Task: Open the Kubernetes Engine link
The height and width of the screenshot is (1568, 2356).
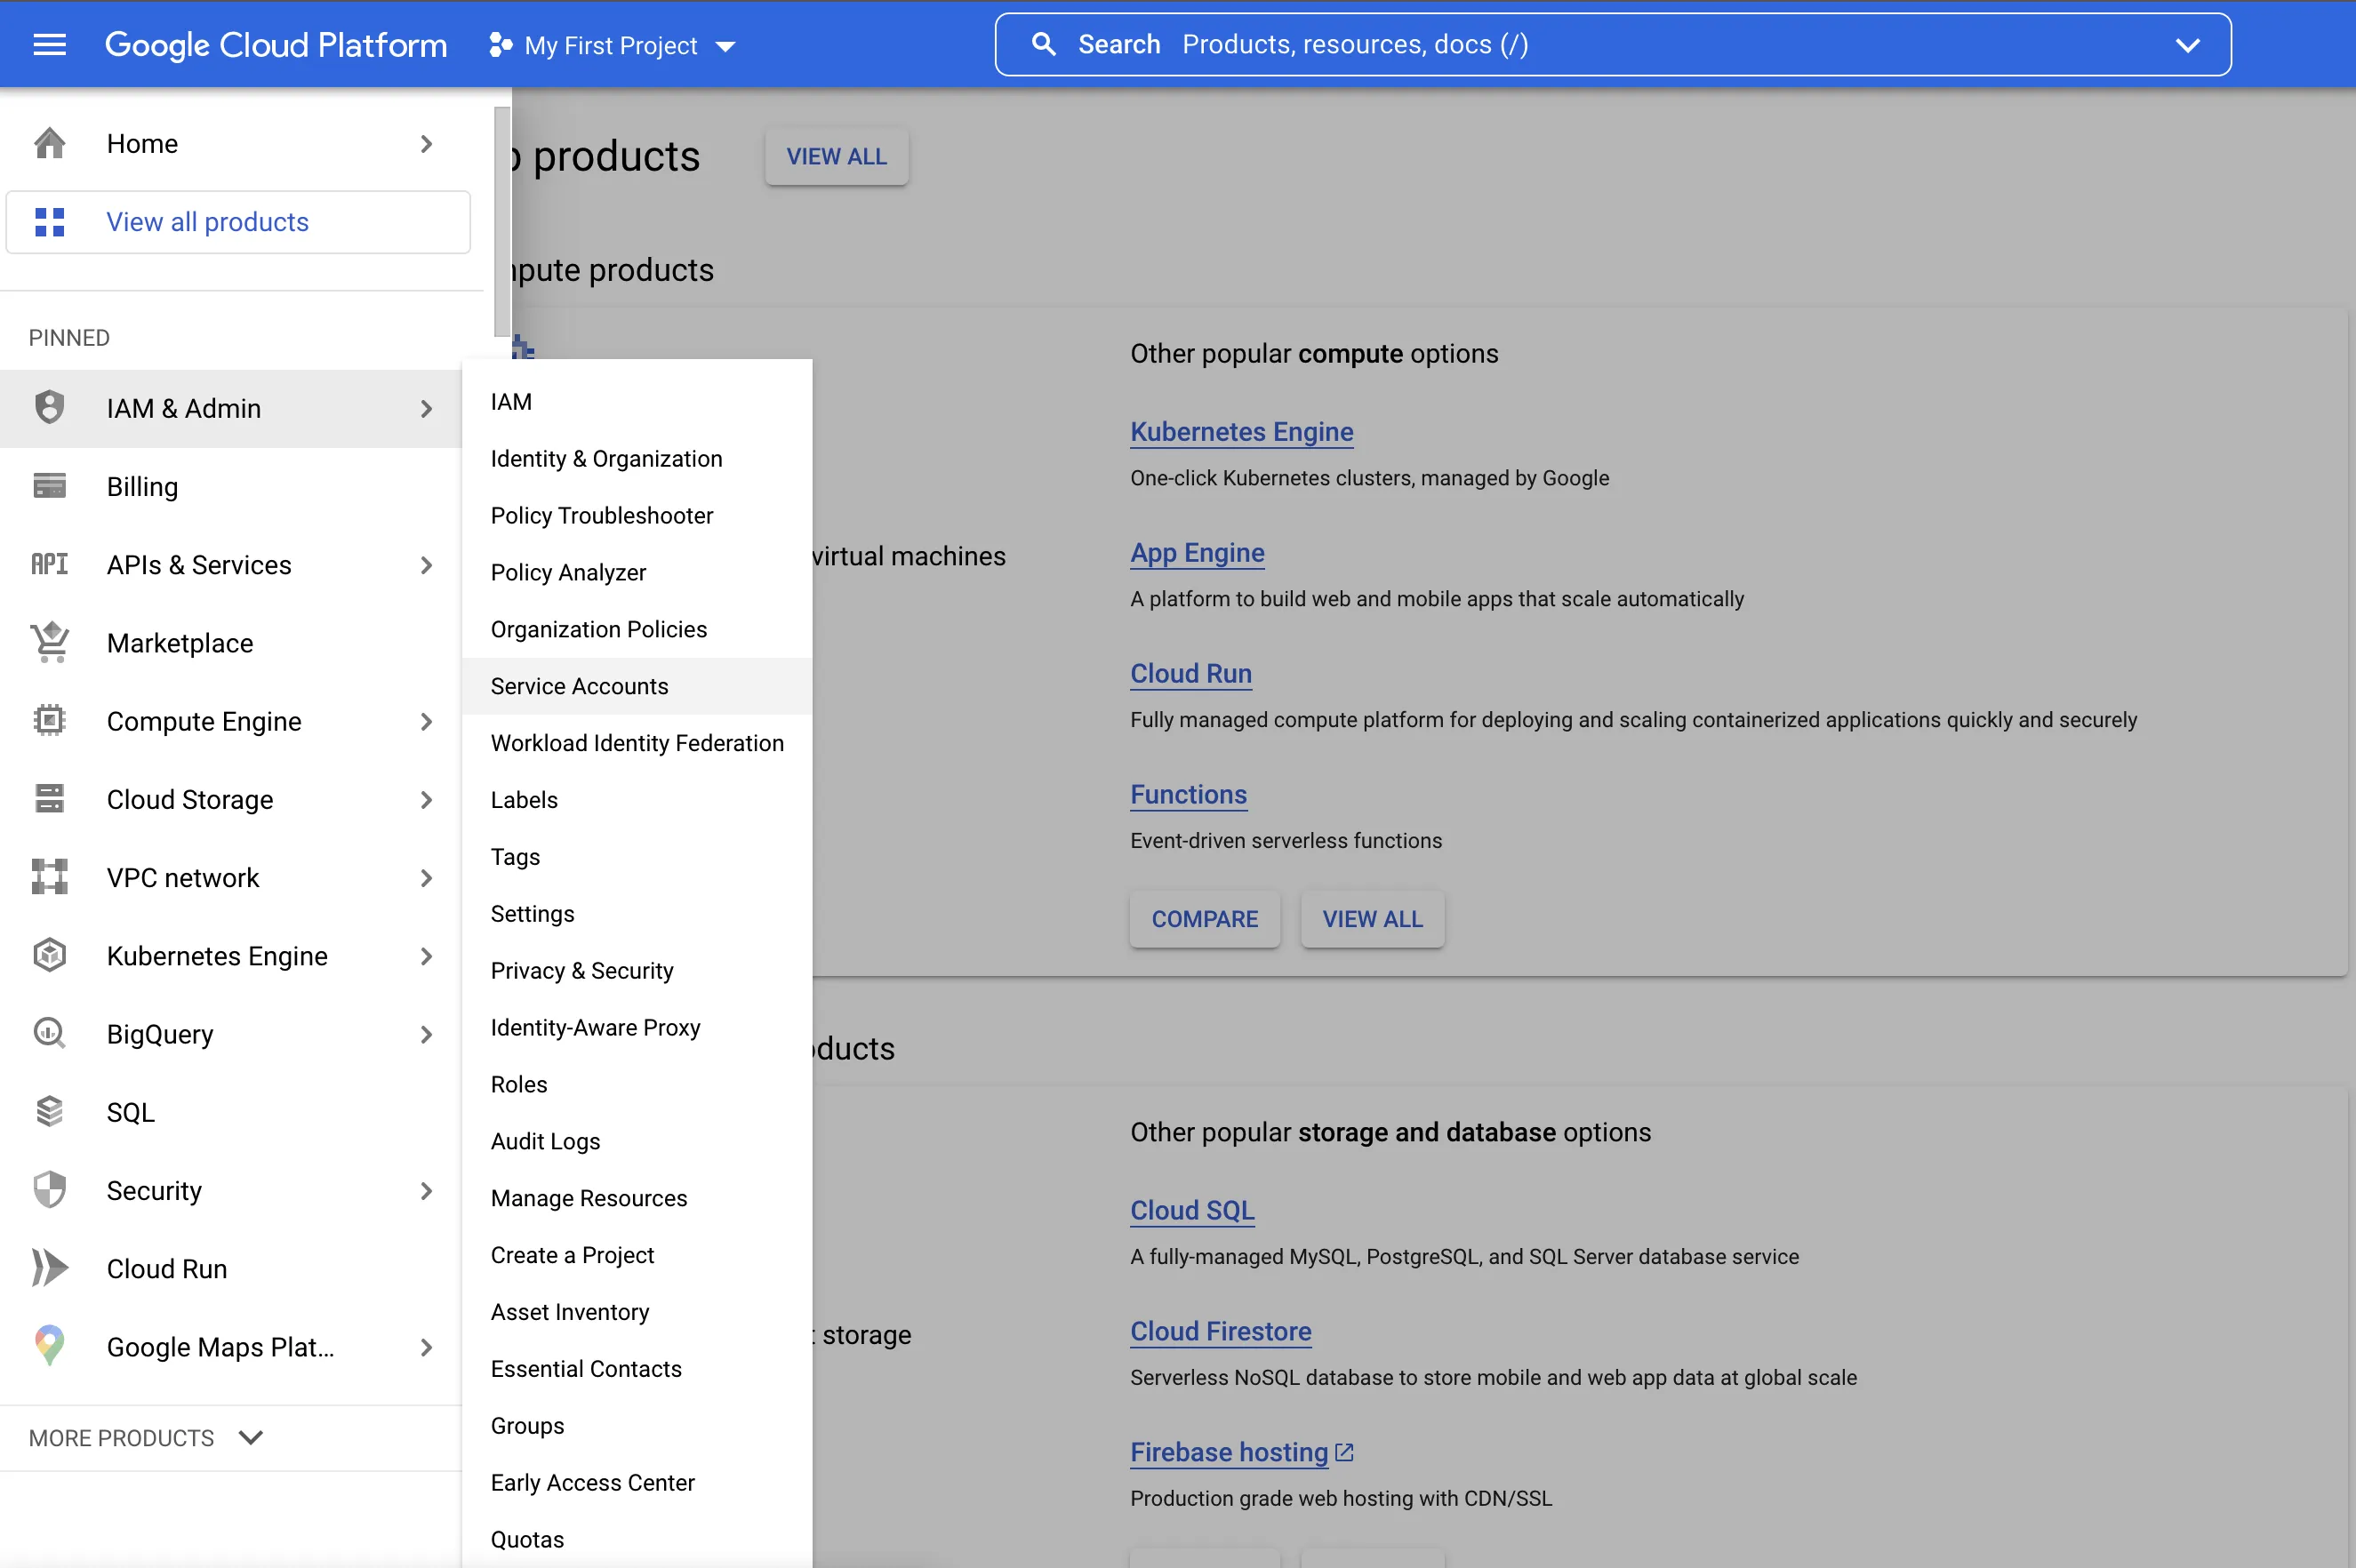Action: coord(1240,432)
